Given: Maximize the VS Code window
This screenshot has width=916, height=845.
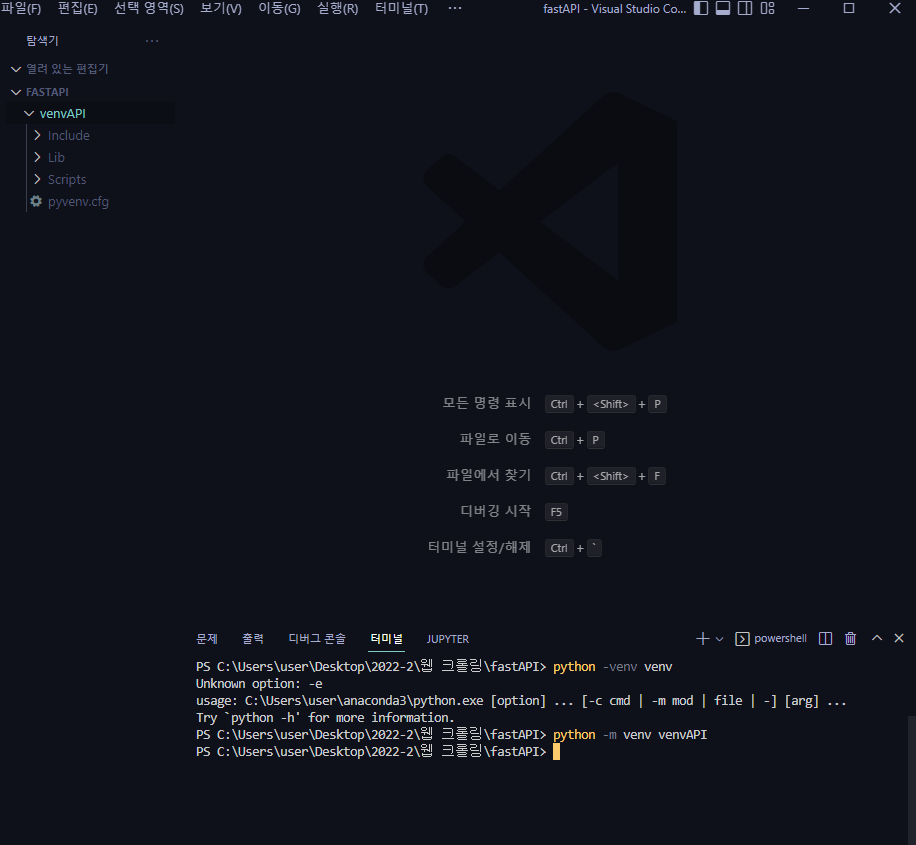Looking at the screenshot, I should [x=849, y=8].
